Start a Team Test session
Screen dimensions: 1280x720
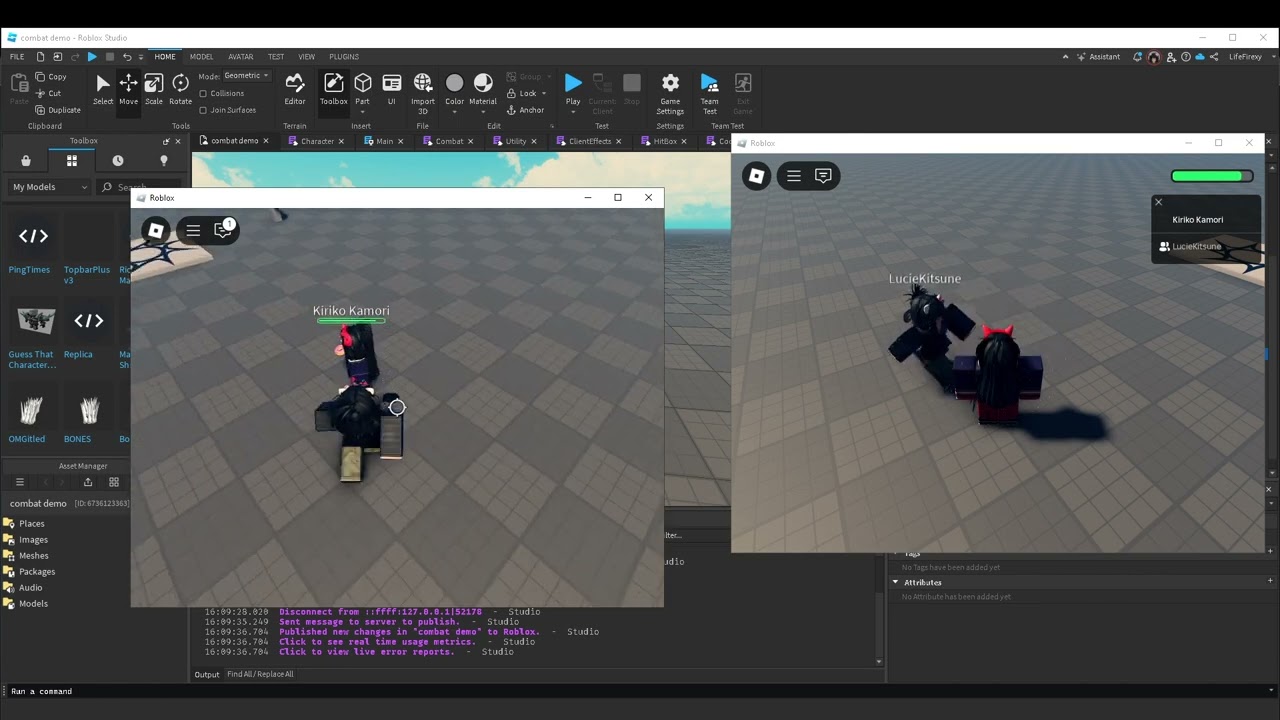coord(709,93)
